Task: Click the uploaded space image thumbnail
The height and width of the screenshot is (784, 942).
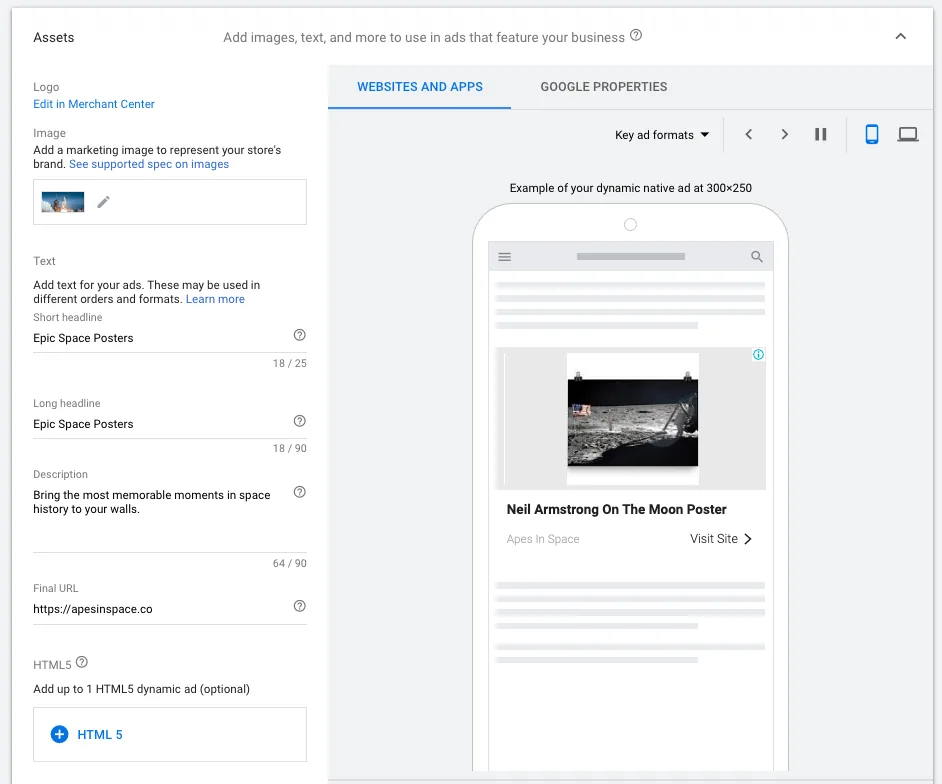Action: [x=63, y=201]
